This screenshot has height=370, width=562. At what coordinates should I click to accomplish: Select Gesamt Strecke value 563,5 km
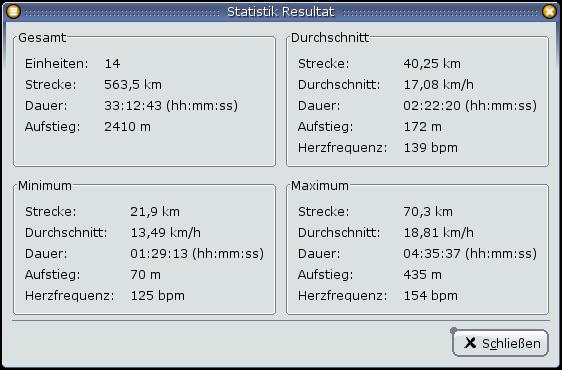click(x=133, y=85)
